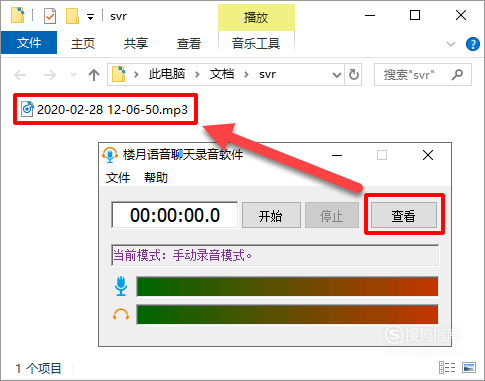Open the 文件 tab in File Explorer ribbon
Image resolution: width=485 pixels, height=381 pixels.
click(x=29, y=43)
